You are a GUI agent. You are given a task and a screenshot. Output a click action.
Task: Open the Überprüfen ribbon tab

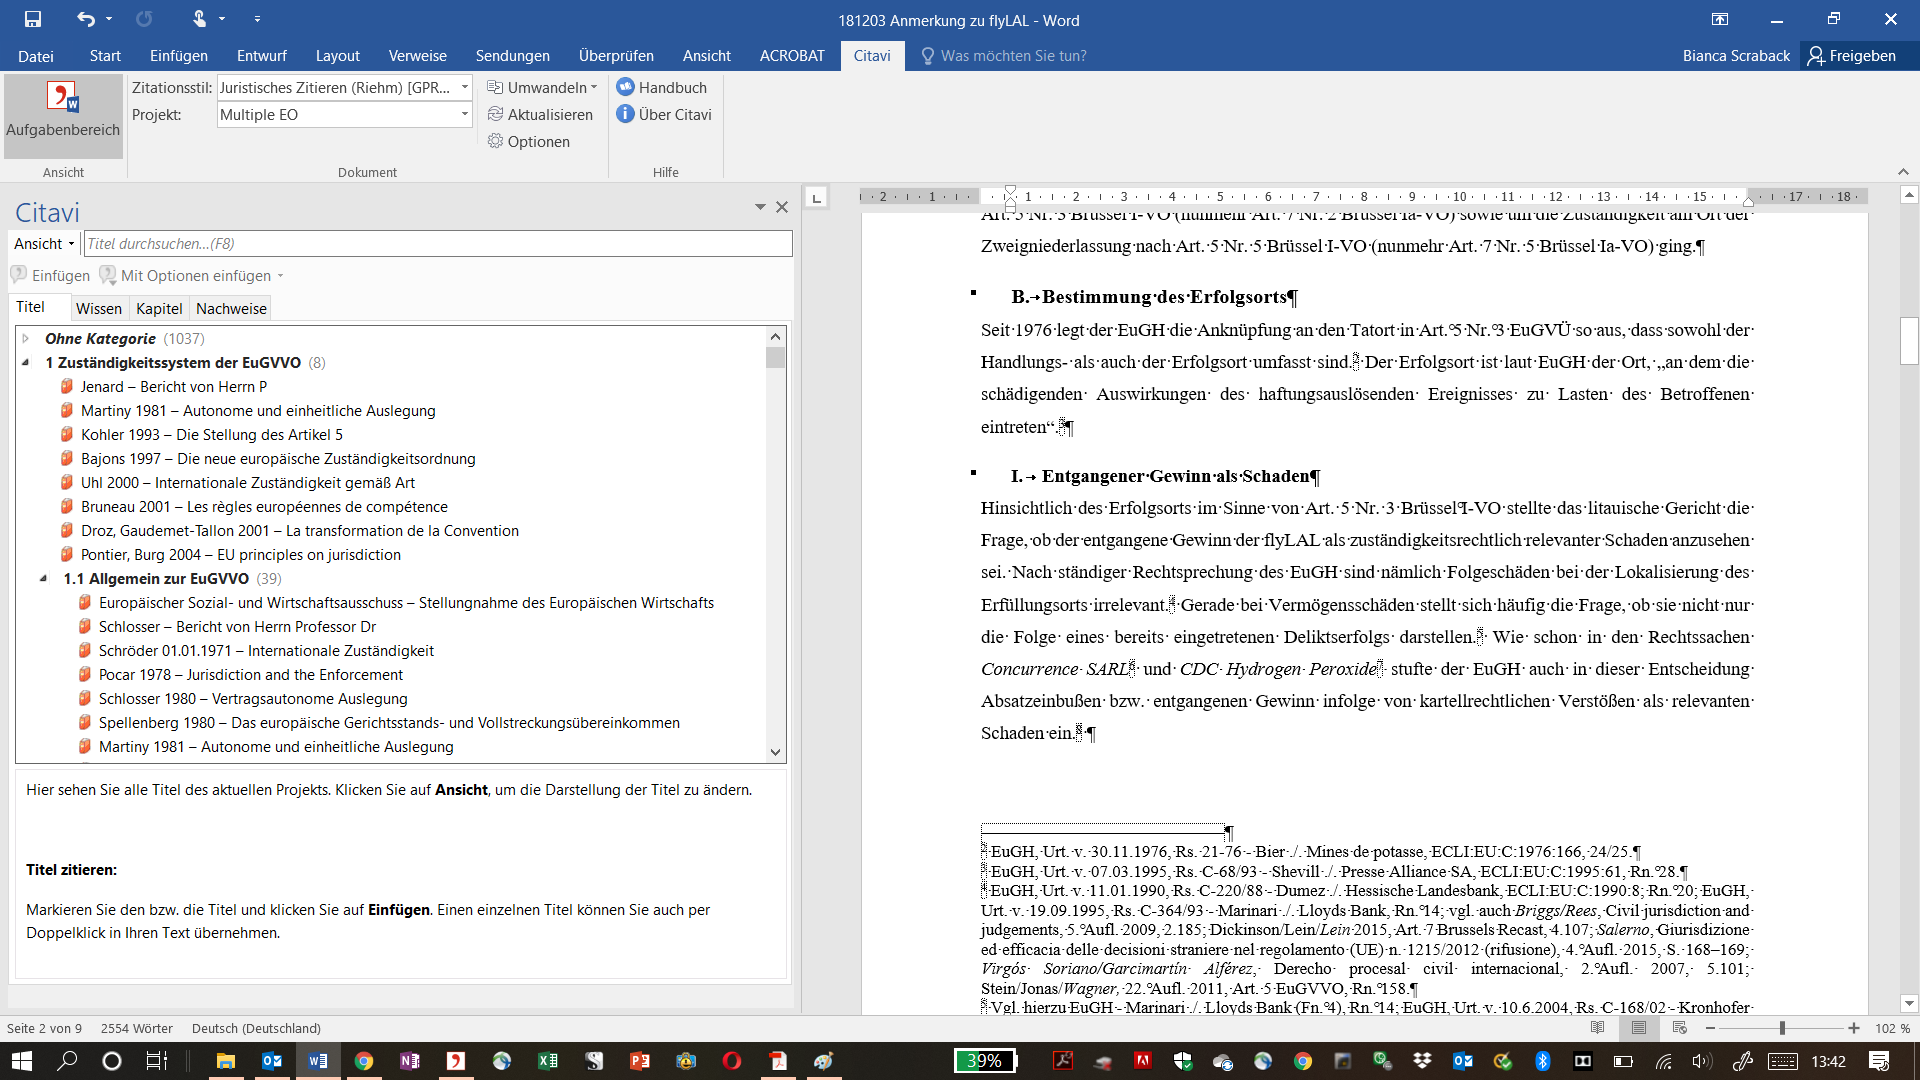(616, 56)
